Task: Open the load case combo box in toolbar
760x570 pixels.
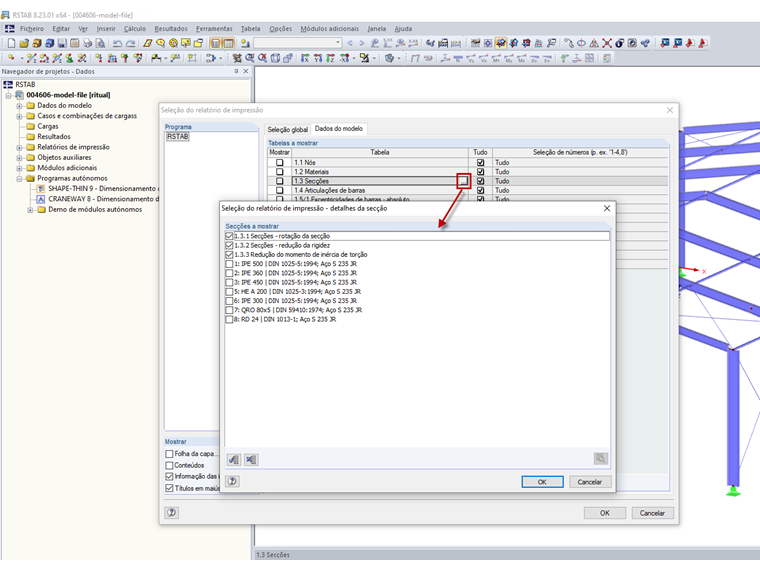Action: [x=298, y=43]
